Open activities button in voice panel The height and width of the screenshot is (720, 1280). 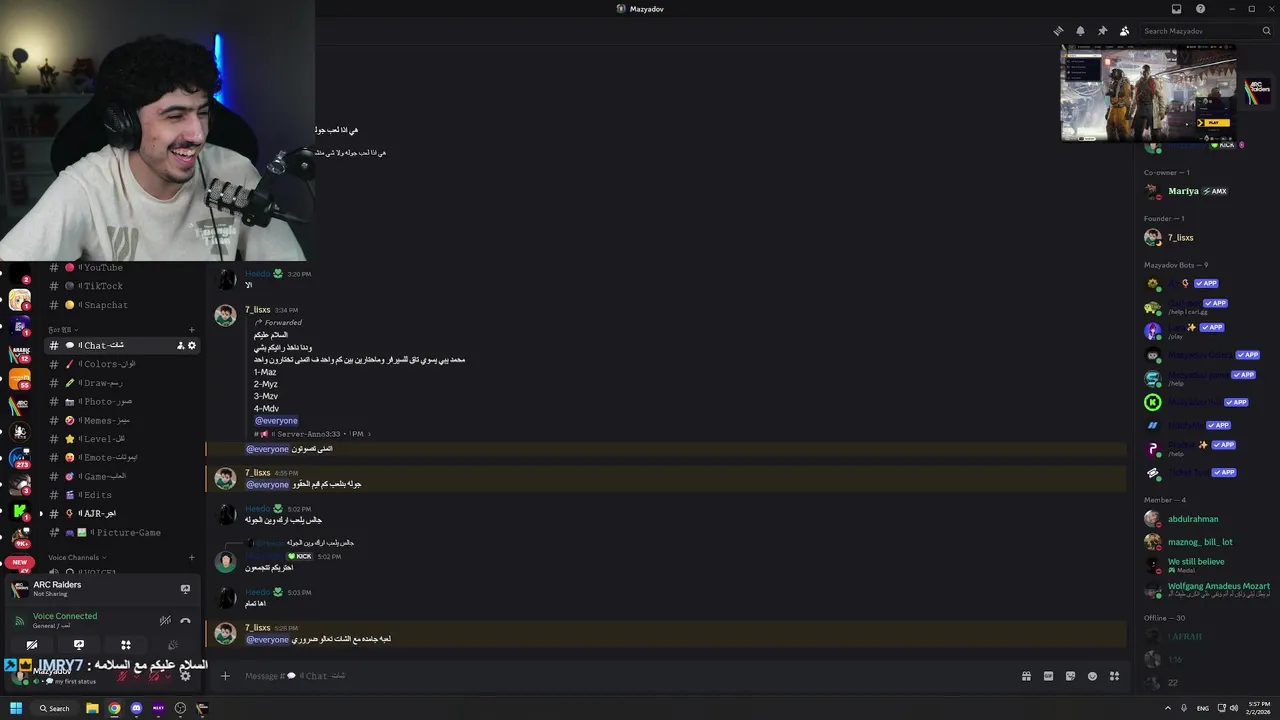[126, 645]
